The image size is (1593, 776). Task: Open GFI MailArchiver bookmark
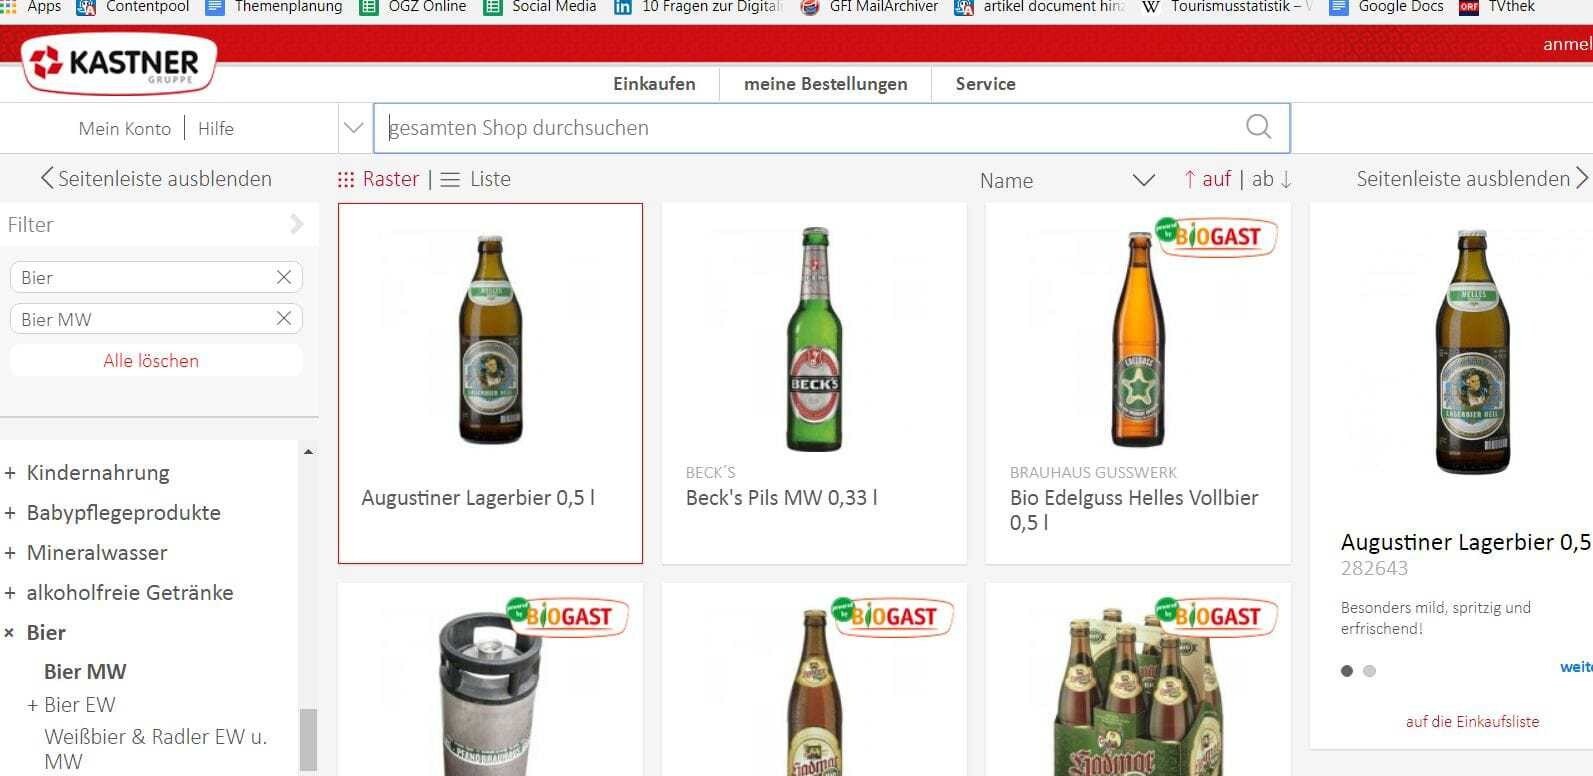869,6
